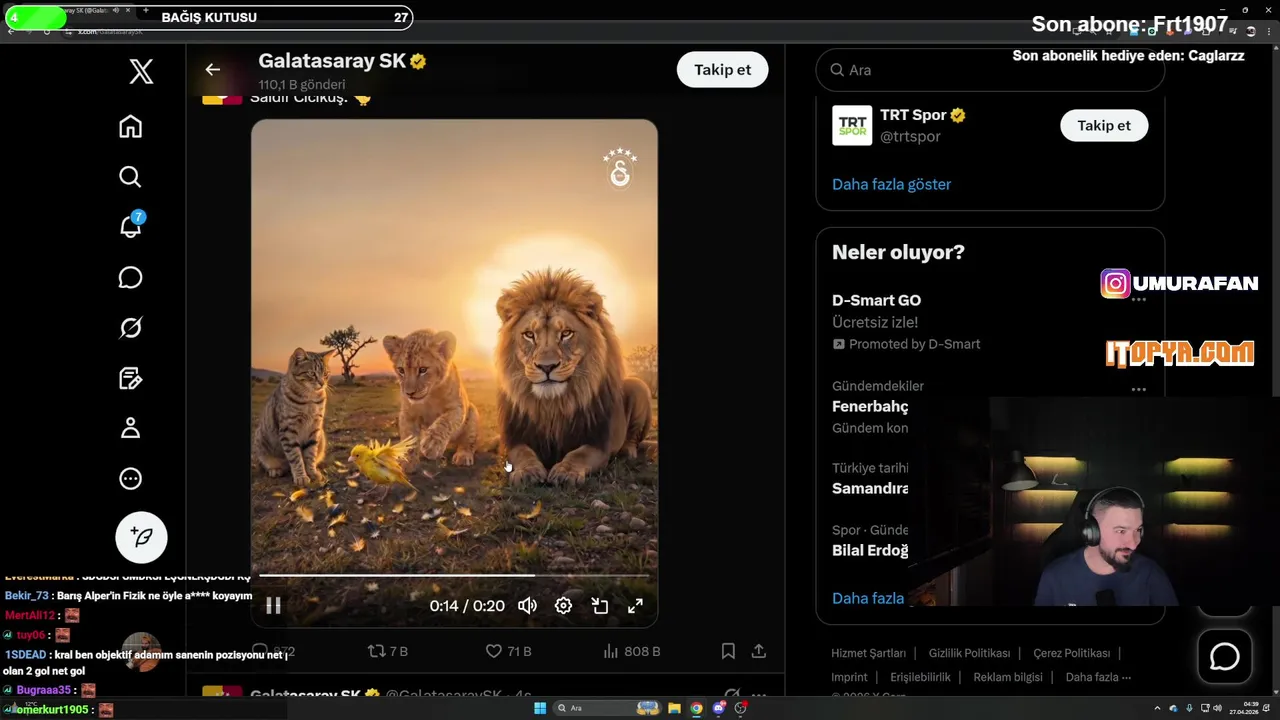Open the TRT Spor account name
Screen dimensions: 1280x720
coord(913,115)
